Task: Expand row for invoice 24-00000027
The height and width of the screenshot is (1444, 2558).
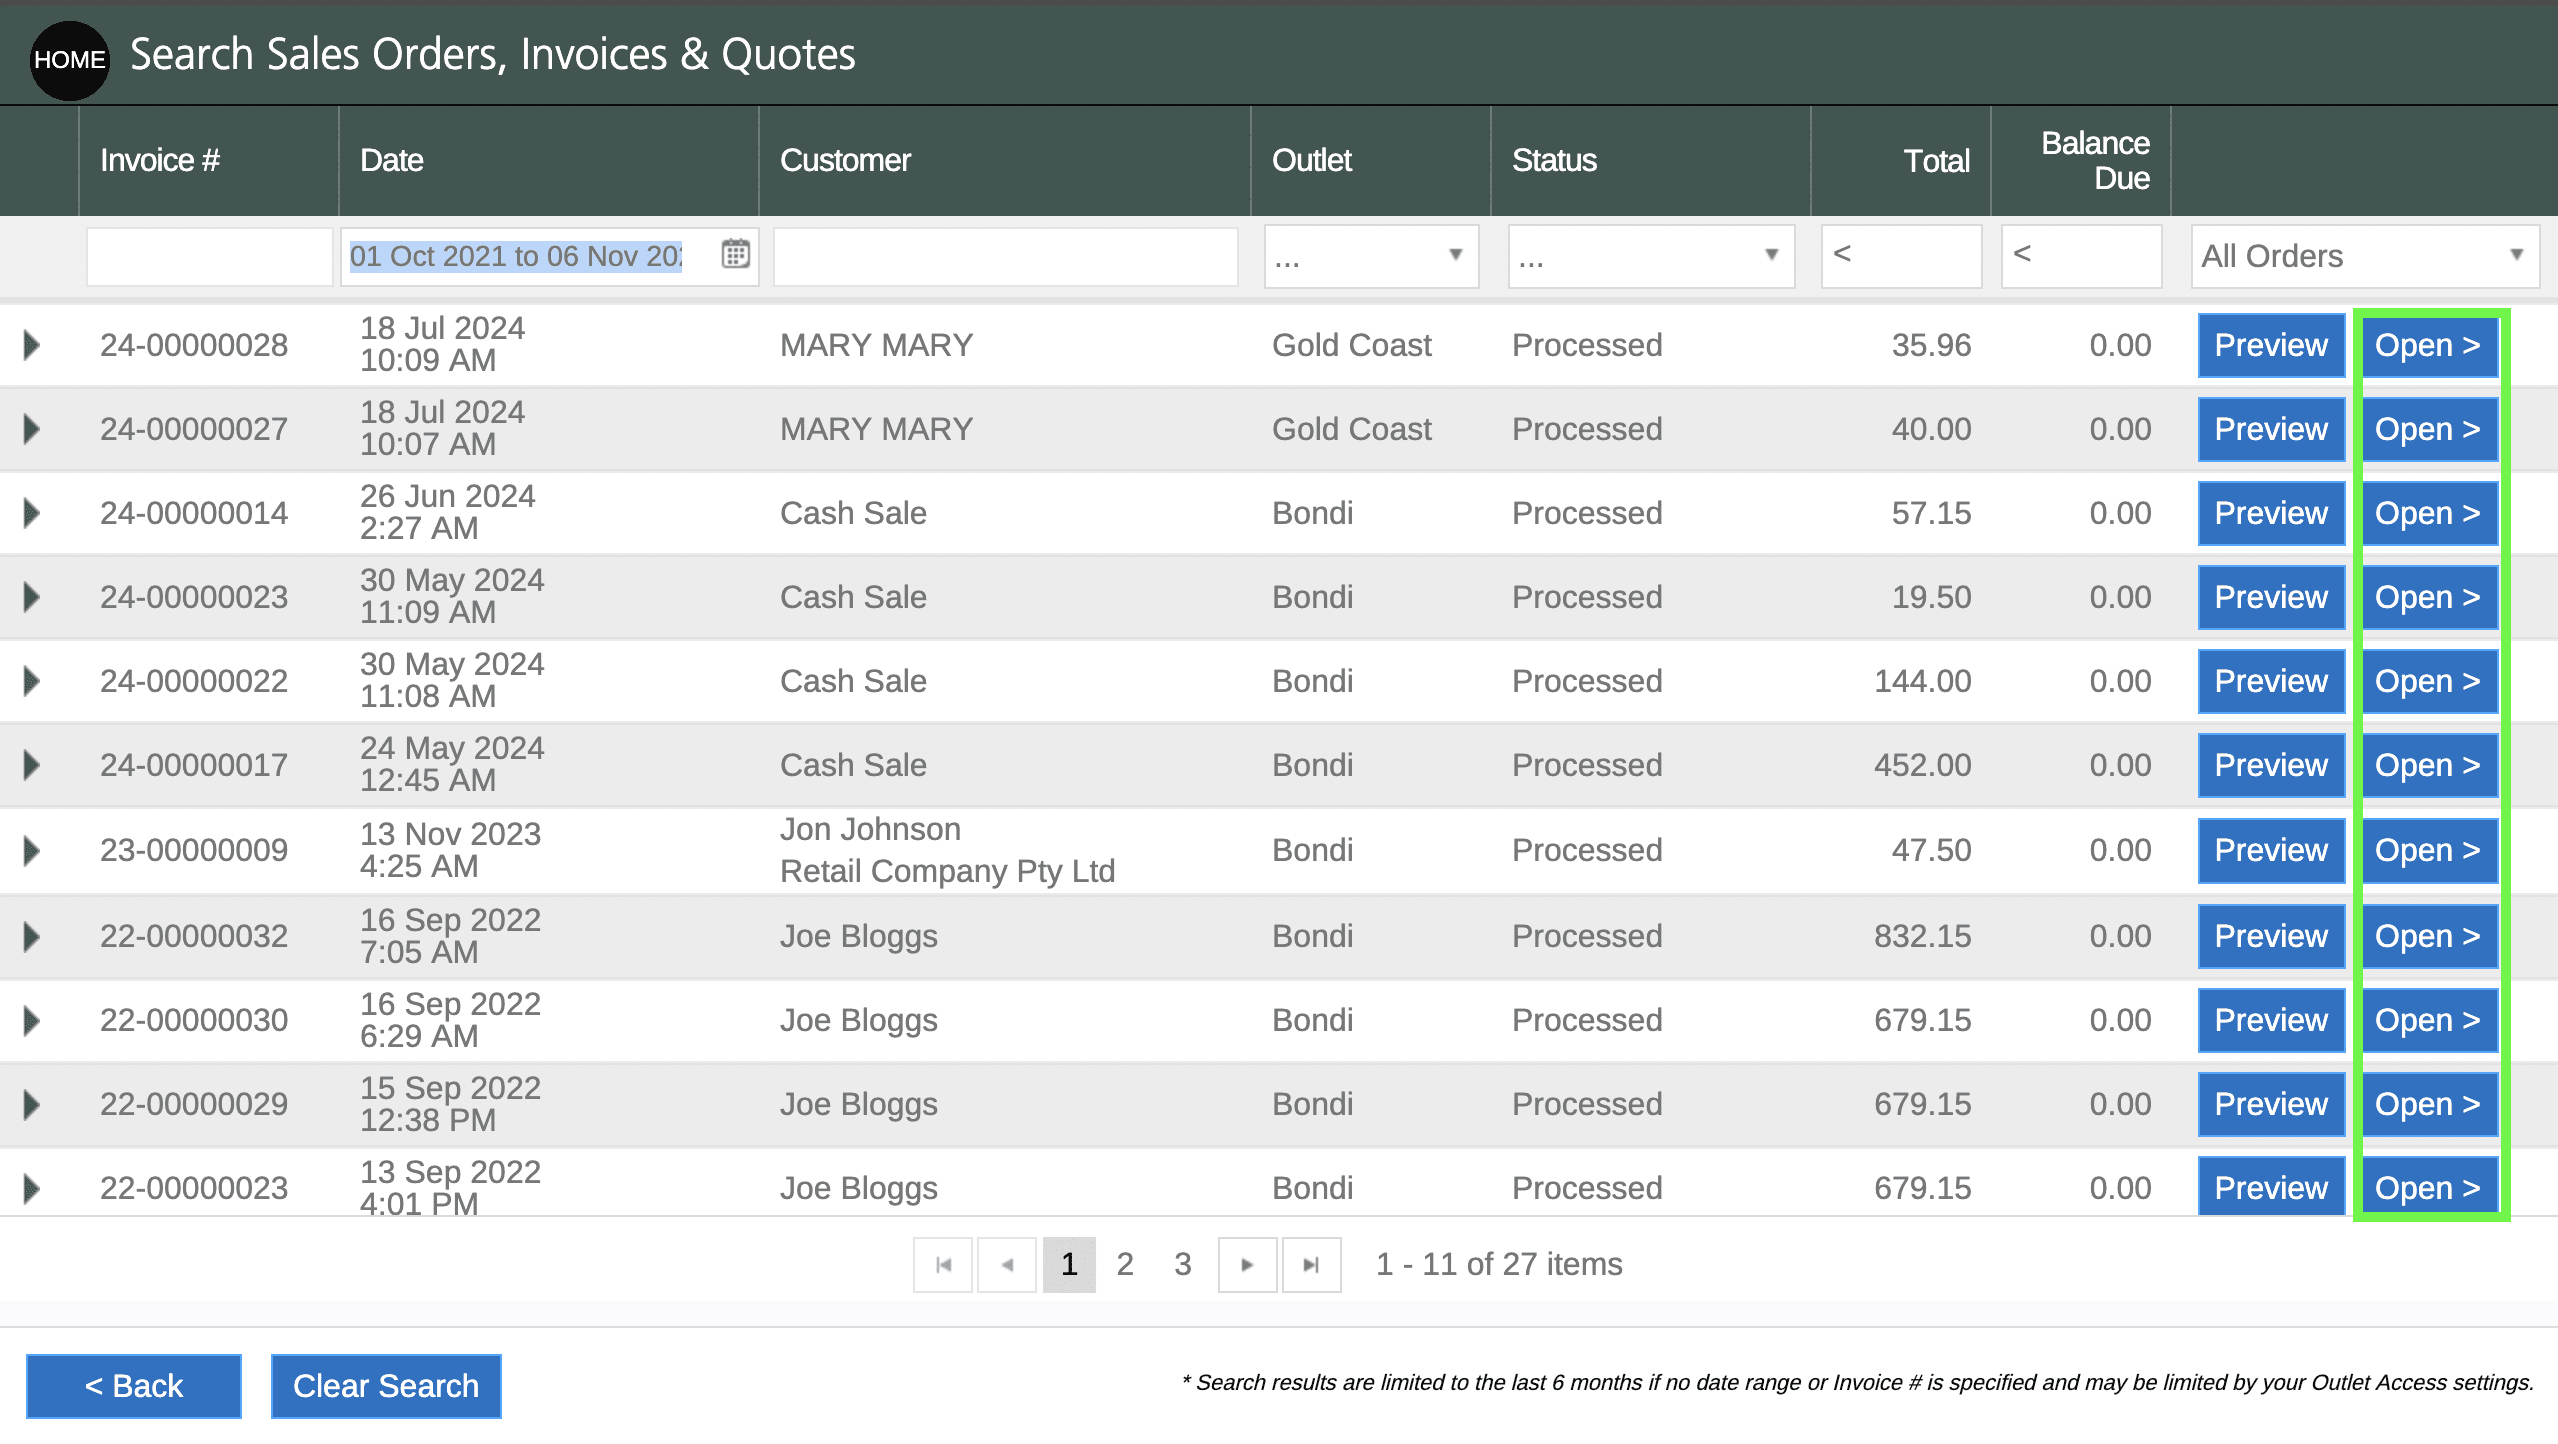Action: (x=32, y=429)
